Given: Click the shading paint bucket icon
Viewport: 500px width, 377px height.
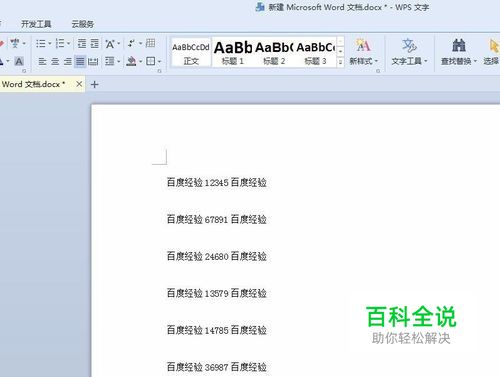Looking at the screenshot, I should point(131,61).
